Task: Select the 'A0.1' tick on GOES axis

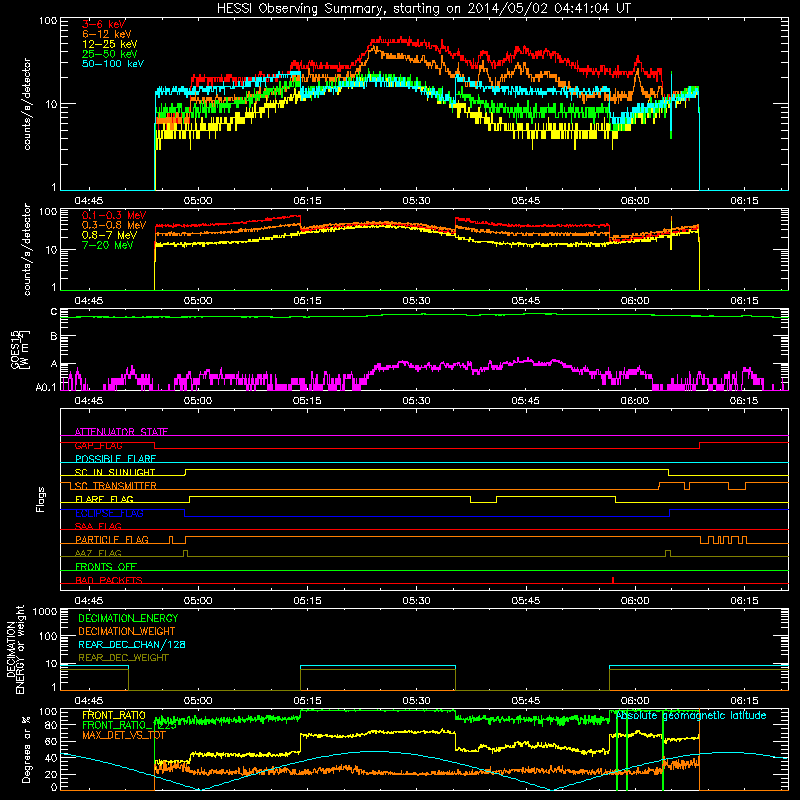Action: pyautogui.click(x=46, y=387)
